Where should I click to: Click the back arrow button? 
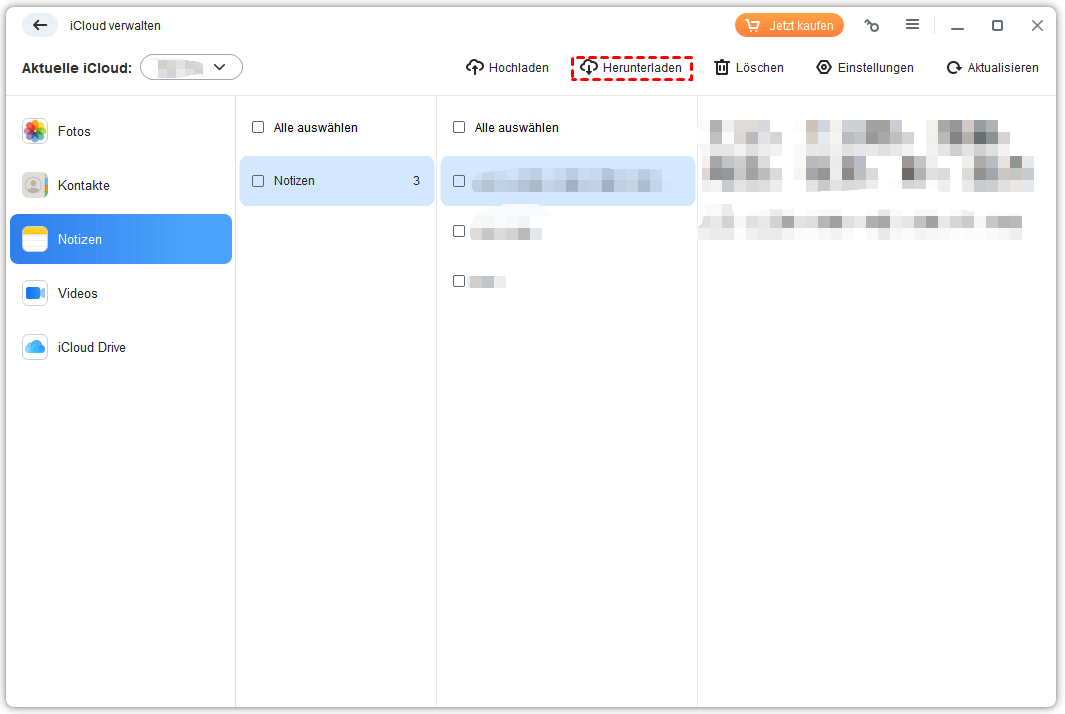40,25
